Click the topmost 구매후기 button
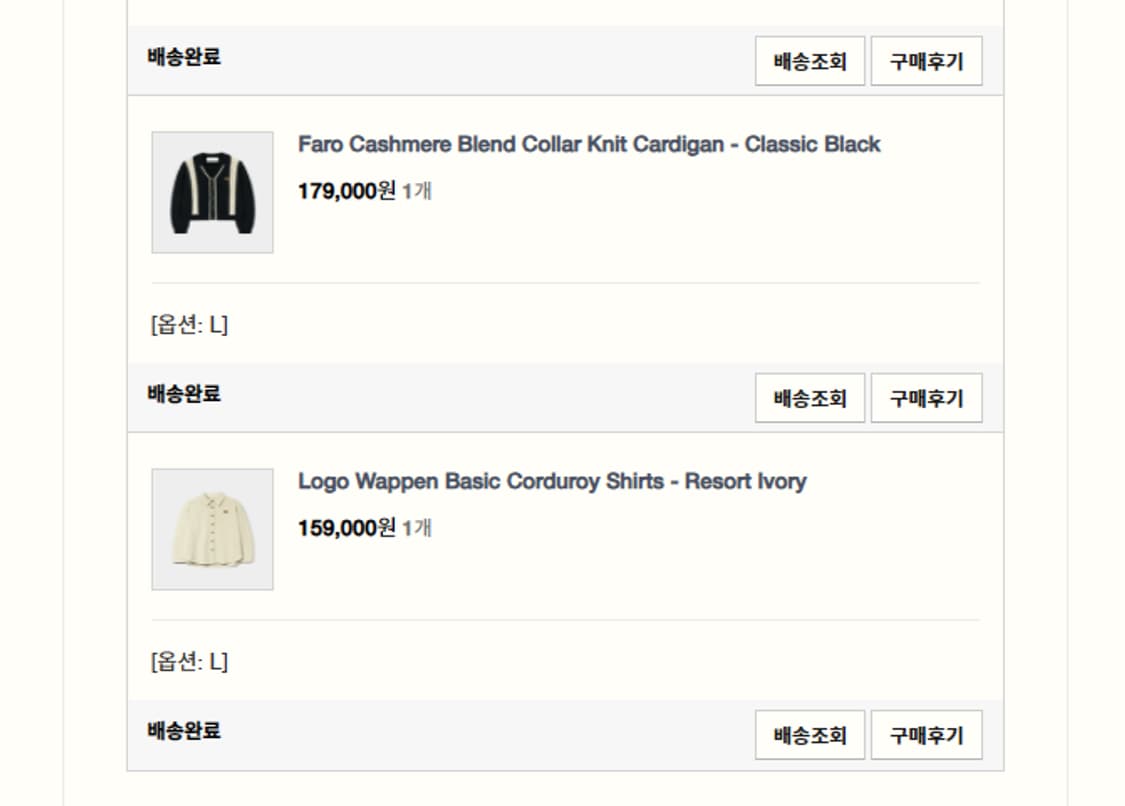1125x806 pixels. pos(926,61)
